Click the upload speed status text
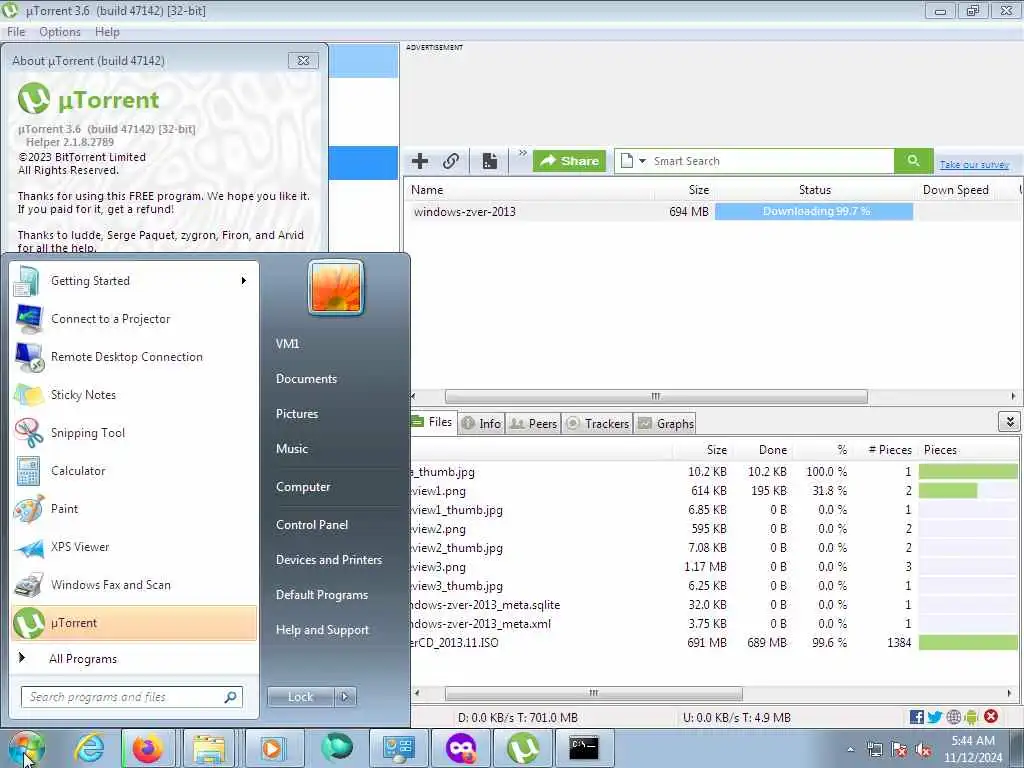Viewport: 1024px width, 768px height. tap(737, 718)
